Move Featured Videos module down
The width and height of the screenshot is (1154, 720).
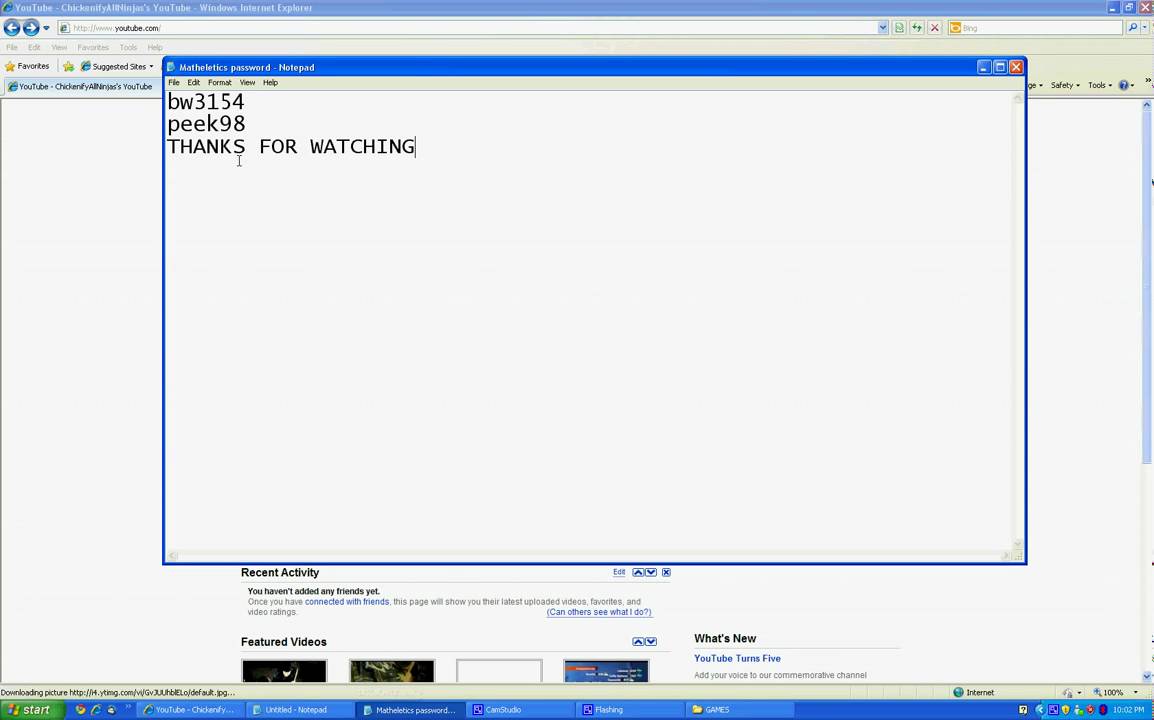[651, 641]
